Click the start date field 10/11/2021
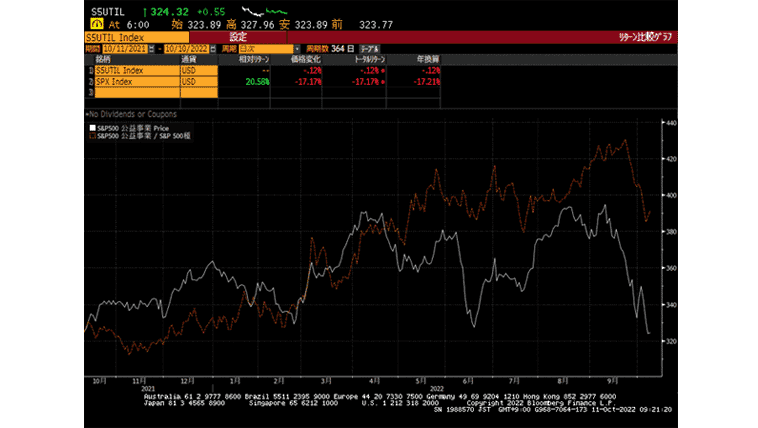This screenshot has height=428, width=758. coord(122,48)
